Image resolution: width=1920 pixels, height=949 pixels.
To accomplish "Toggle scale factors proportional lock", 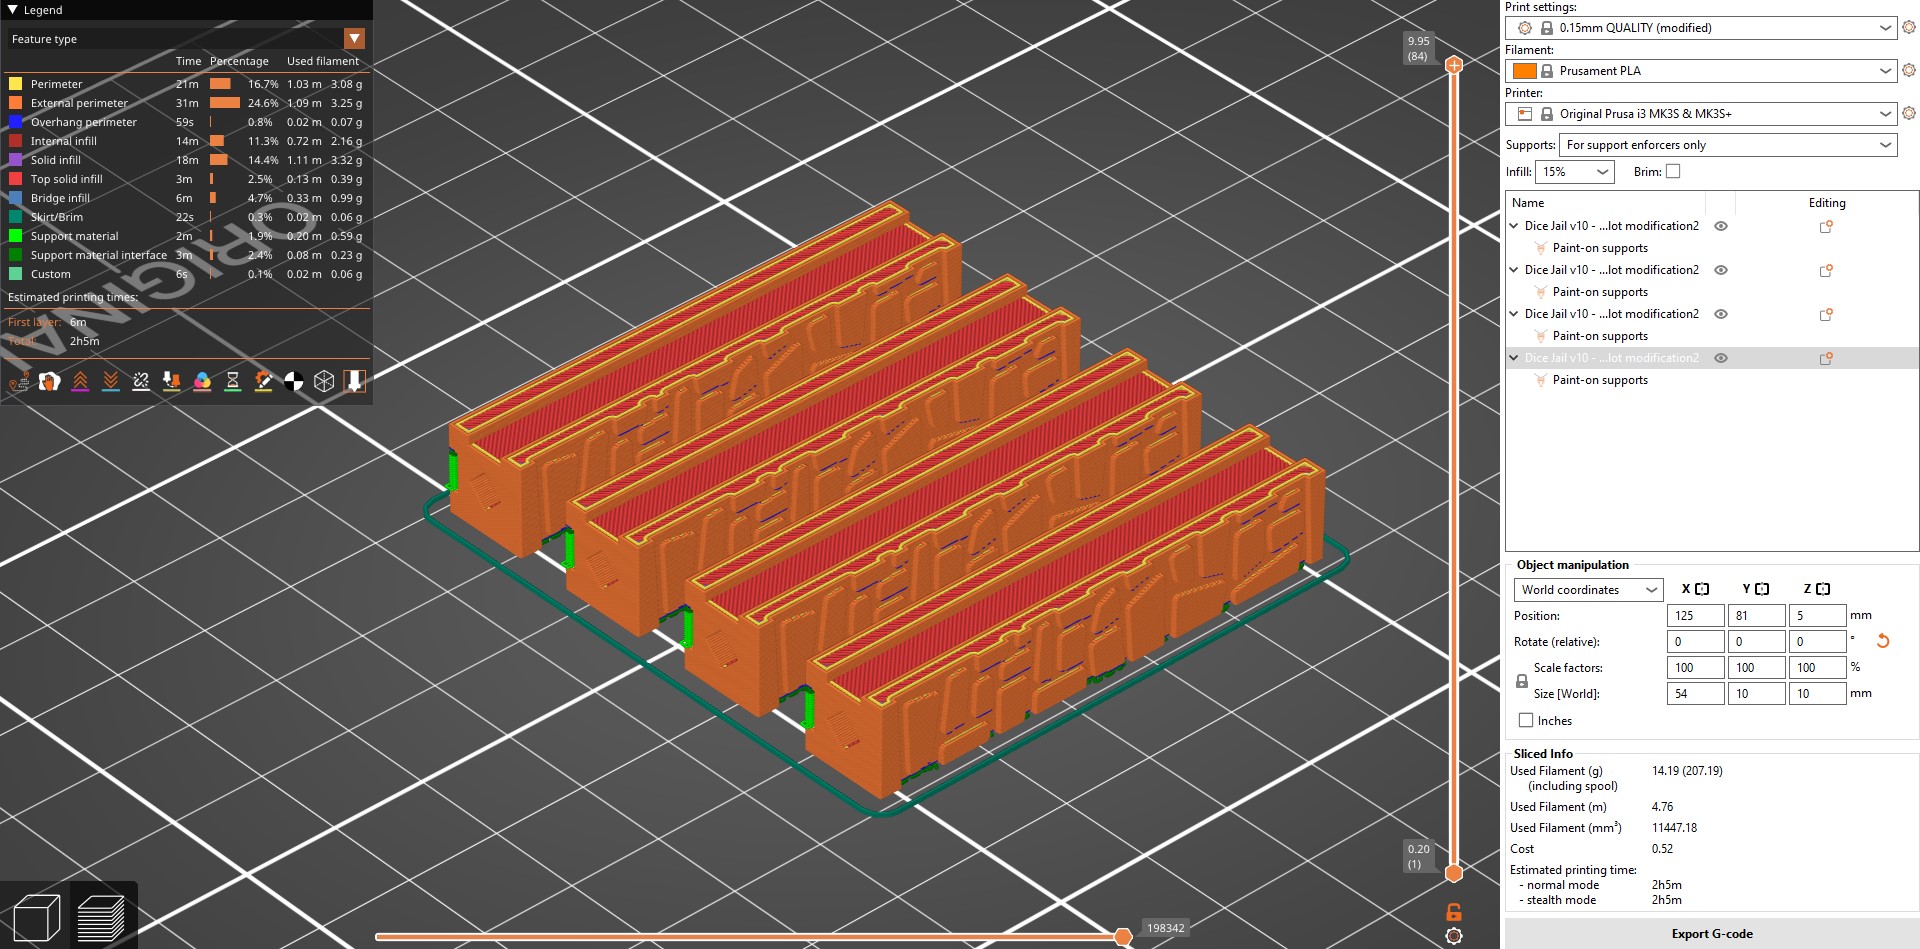I will (x=1522, y=681).
